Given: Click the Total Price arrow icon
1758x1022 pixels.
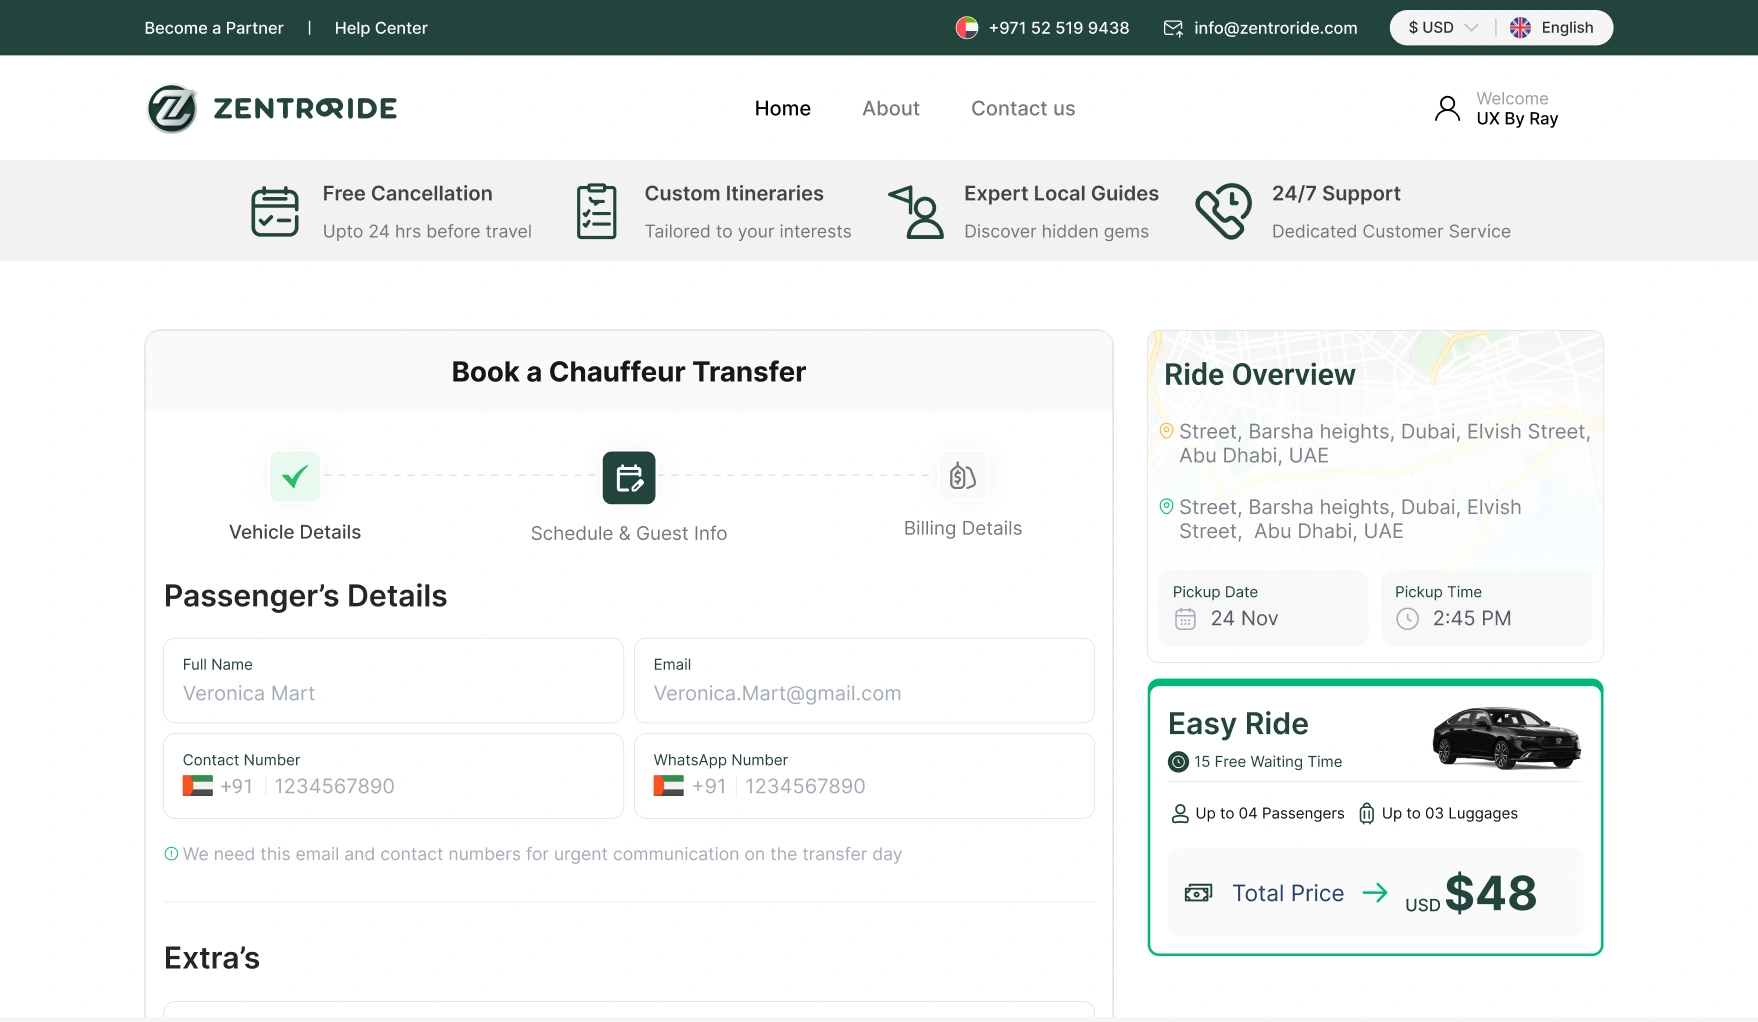Looking at the screenshot, I should (1375, 893).
